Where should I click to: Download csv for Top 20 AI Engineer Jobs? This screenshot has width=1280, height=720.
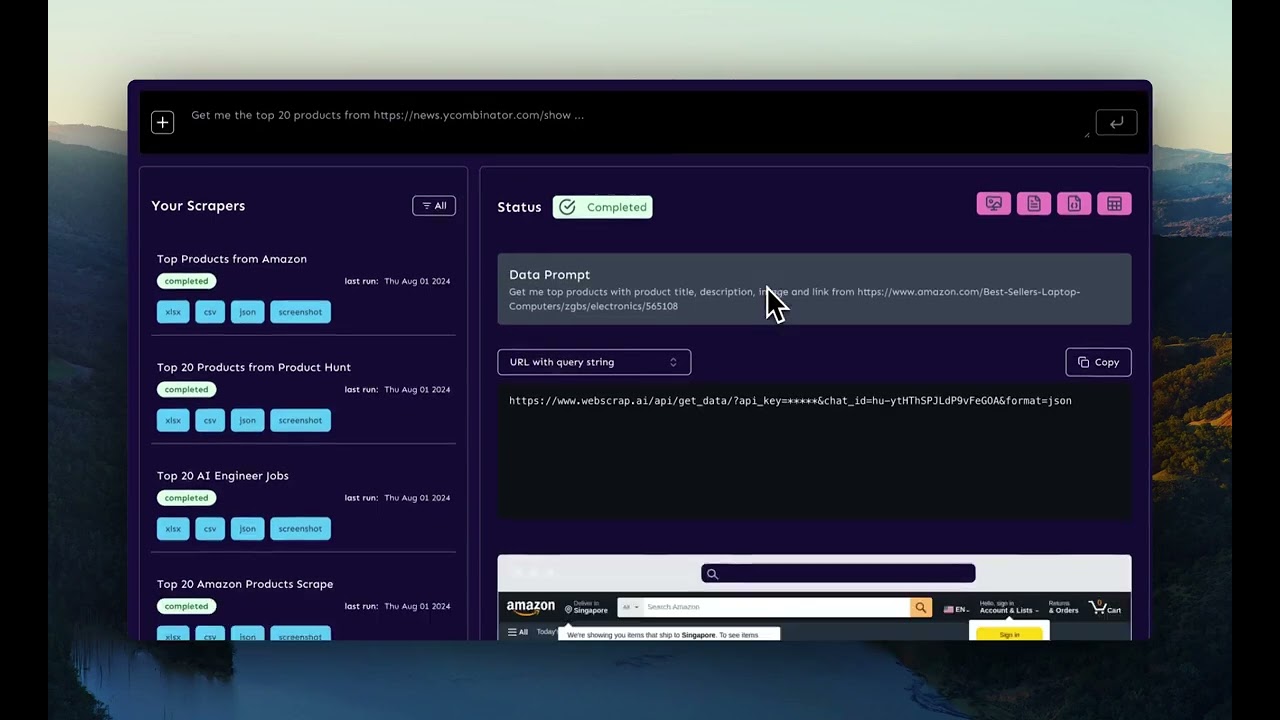[x=210, y=528]
